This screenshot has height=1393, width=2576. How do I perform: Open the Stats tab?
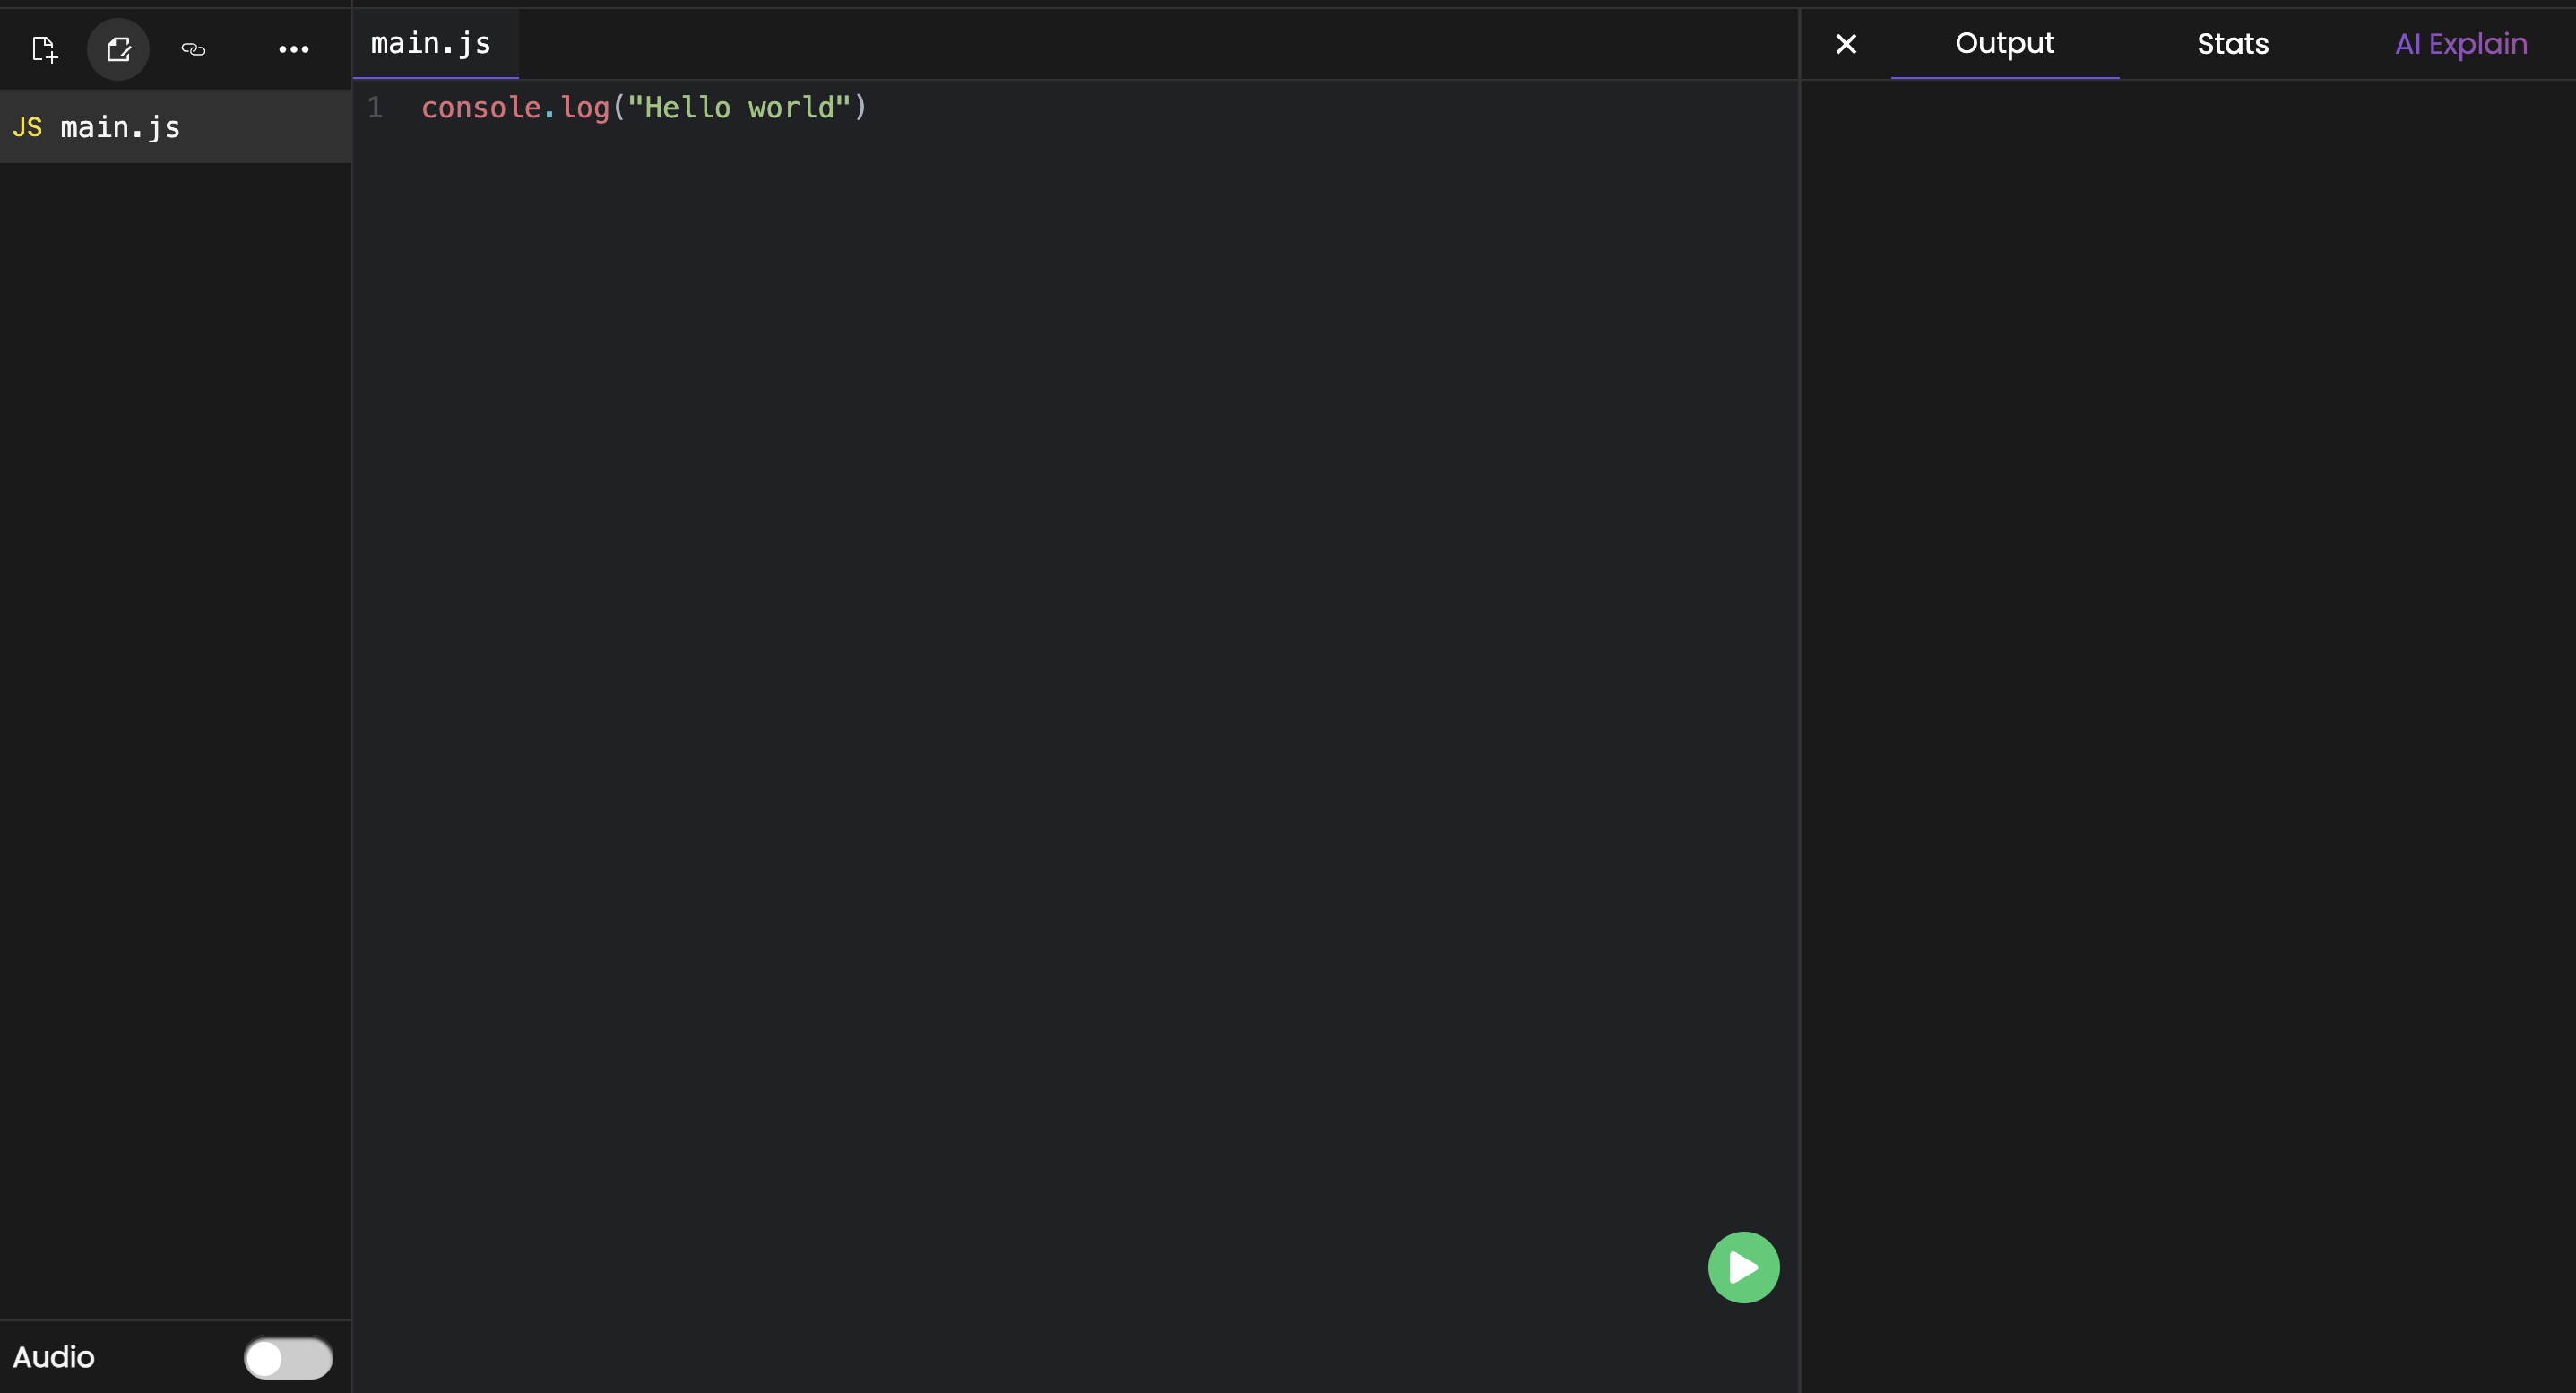(2232, 44)
